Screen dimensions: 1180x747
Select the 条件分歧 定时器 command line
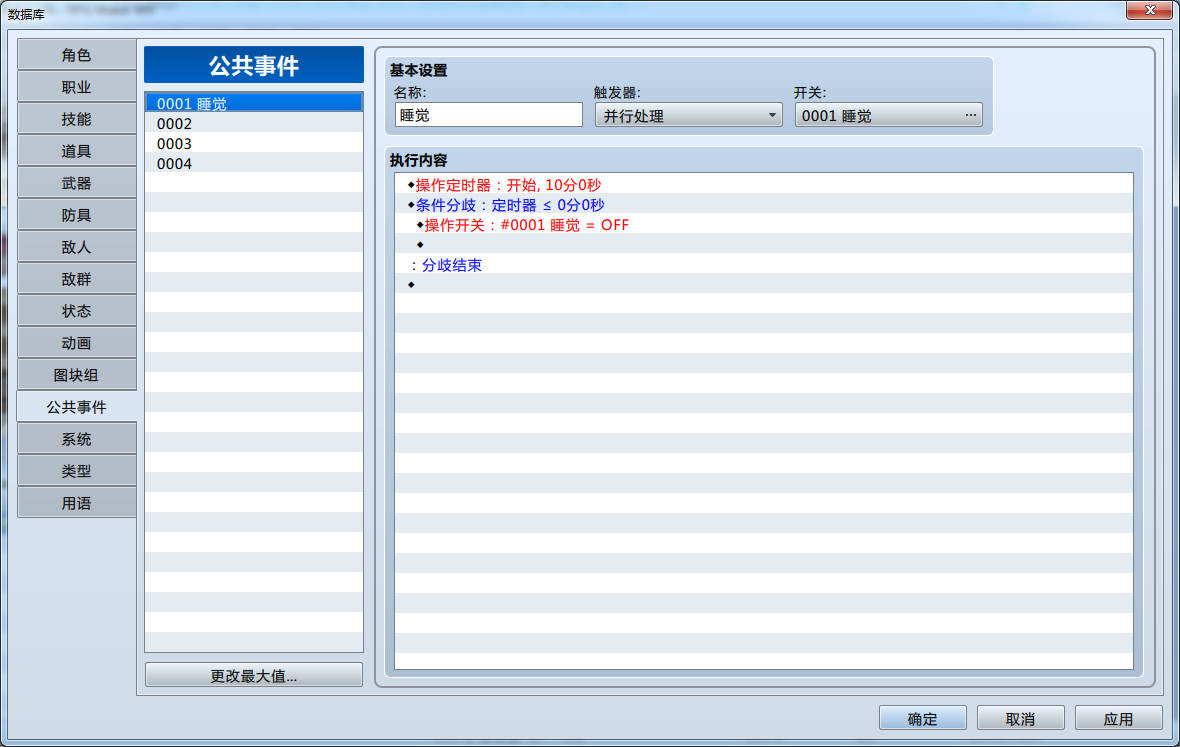[x=764, y=205]
